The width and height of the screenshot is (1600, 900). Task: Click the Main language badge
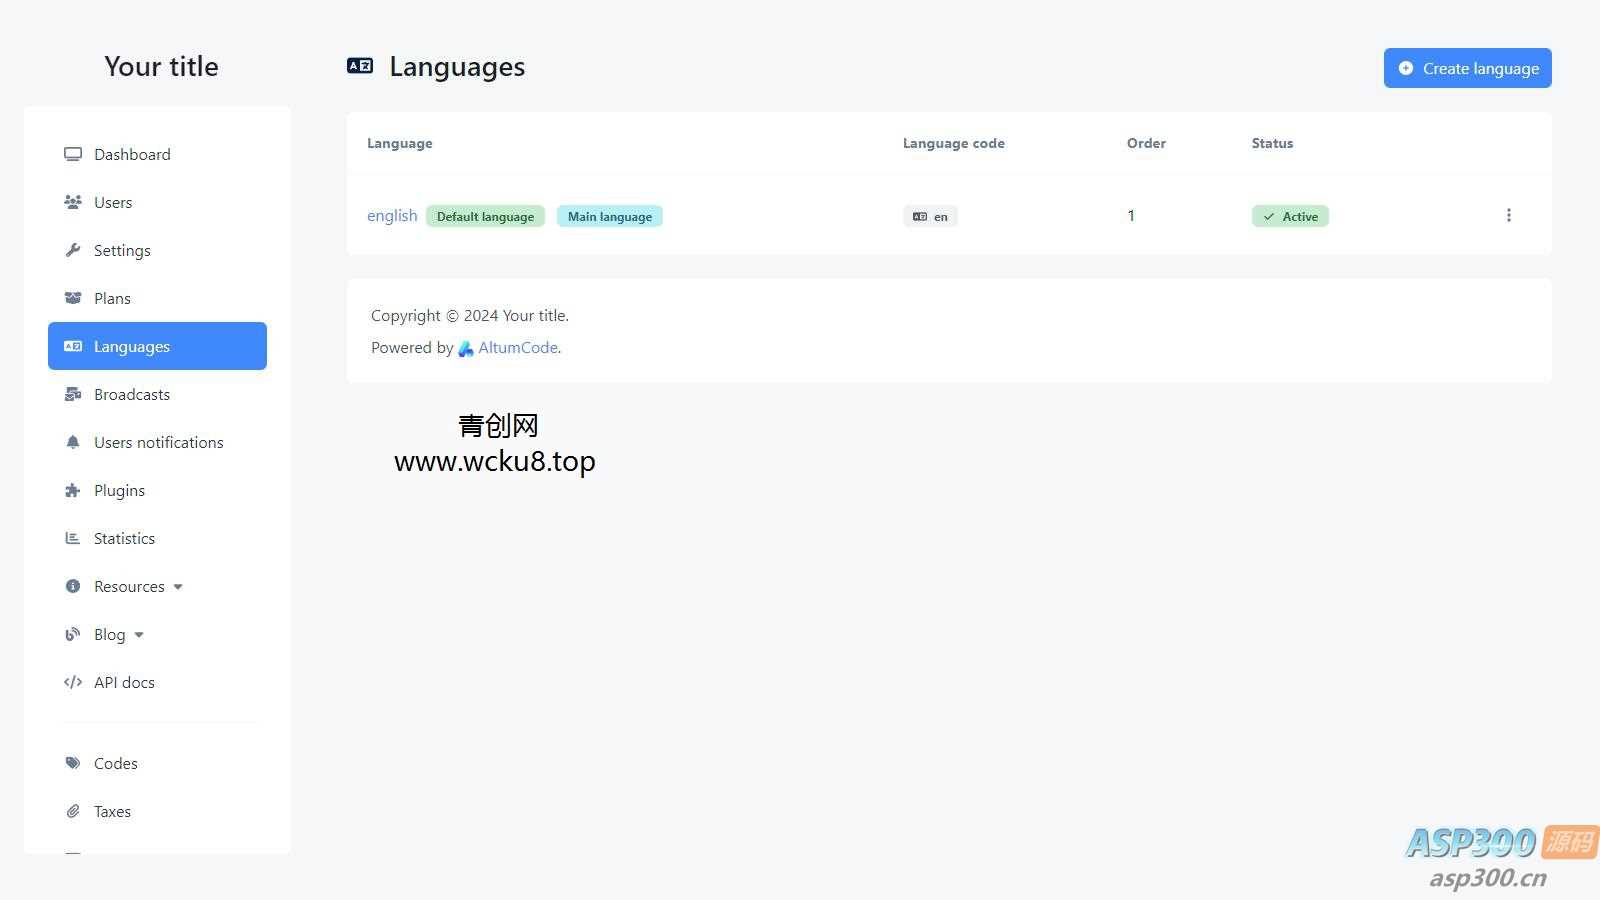click(x=609, y=216)
